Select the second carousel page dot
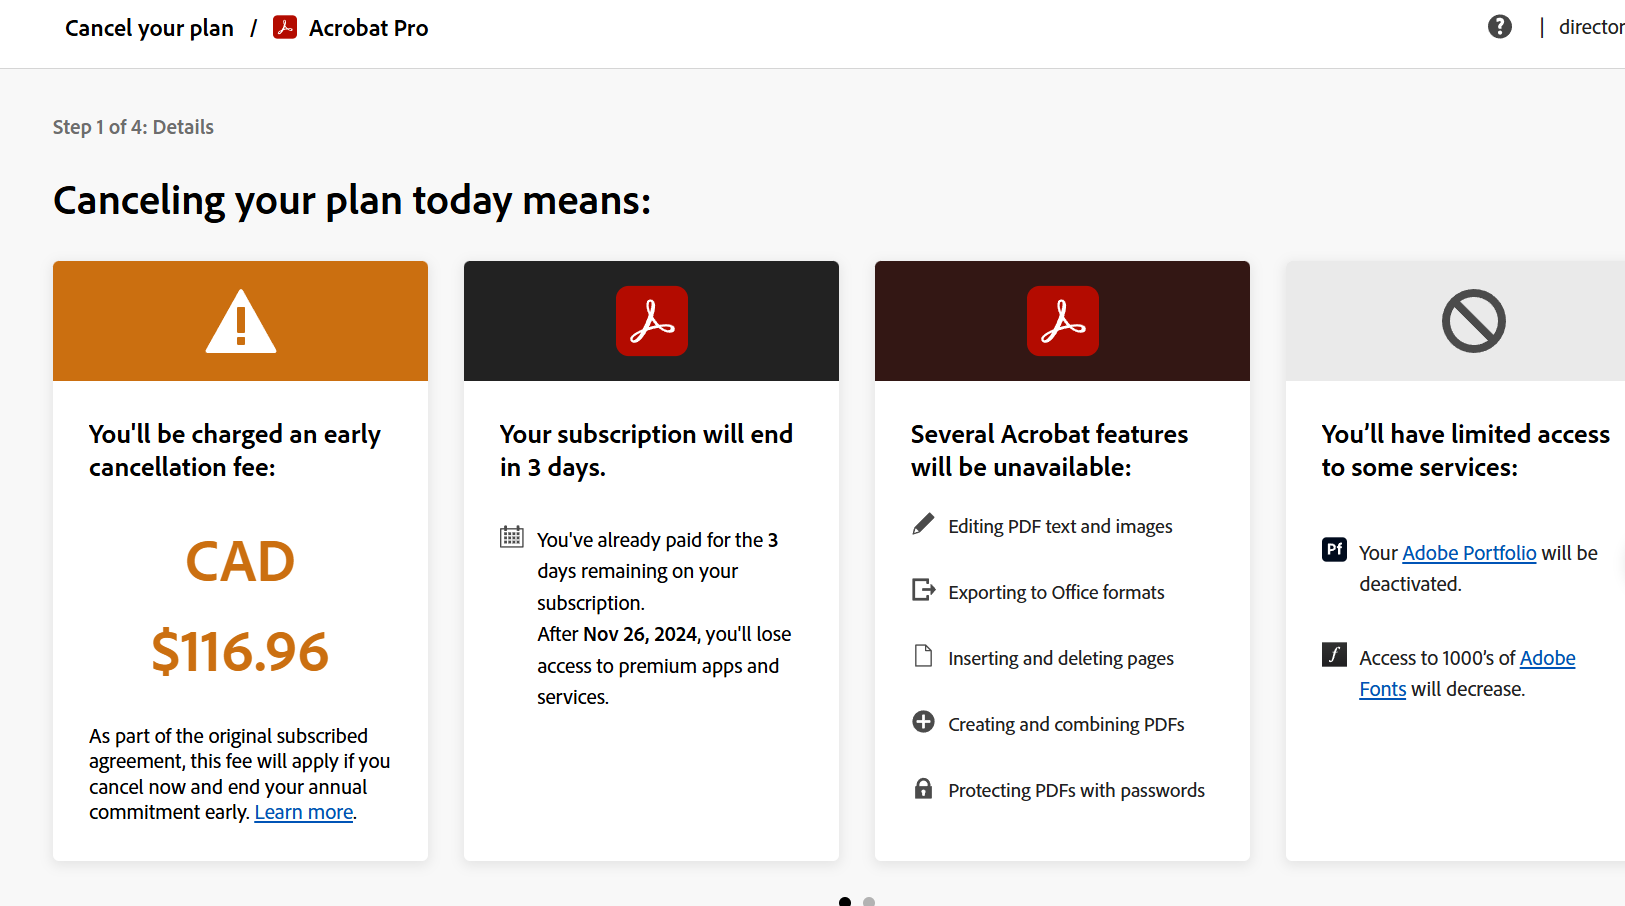Image resolution: width=1625 pixels, height=906 pixels. coord(869,901)
